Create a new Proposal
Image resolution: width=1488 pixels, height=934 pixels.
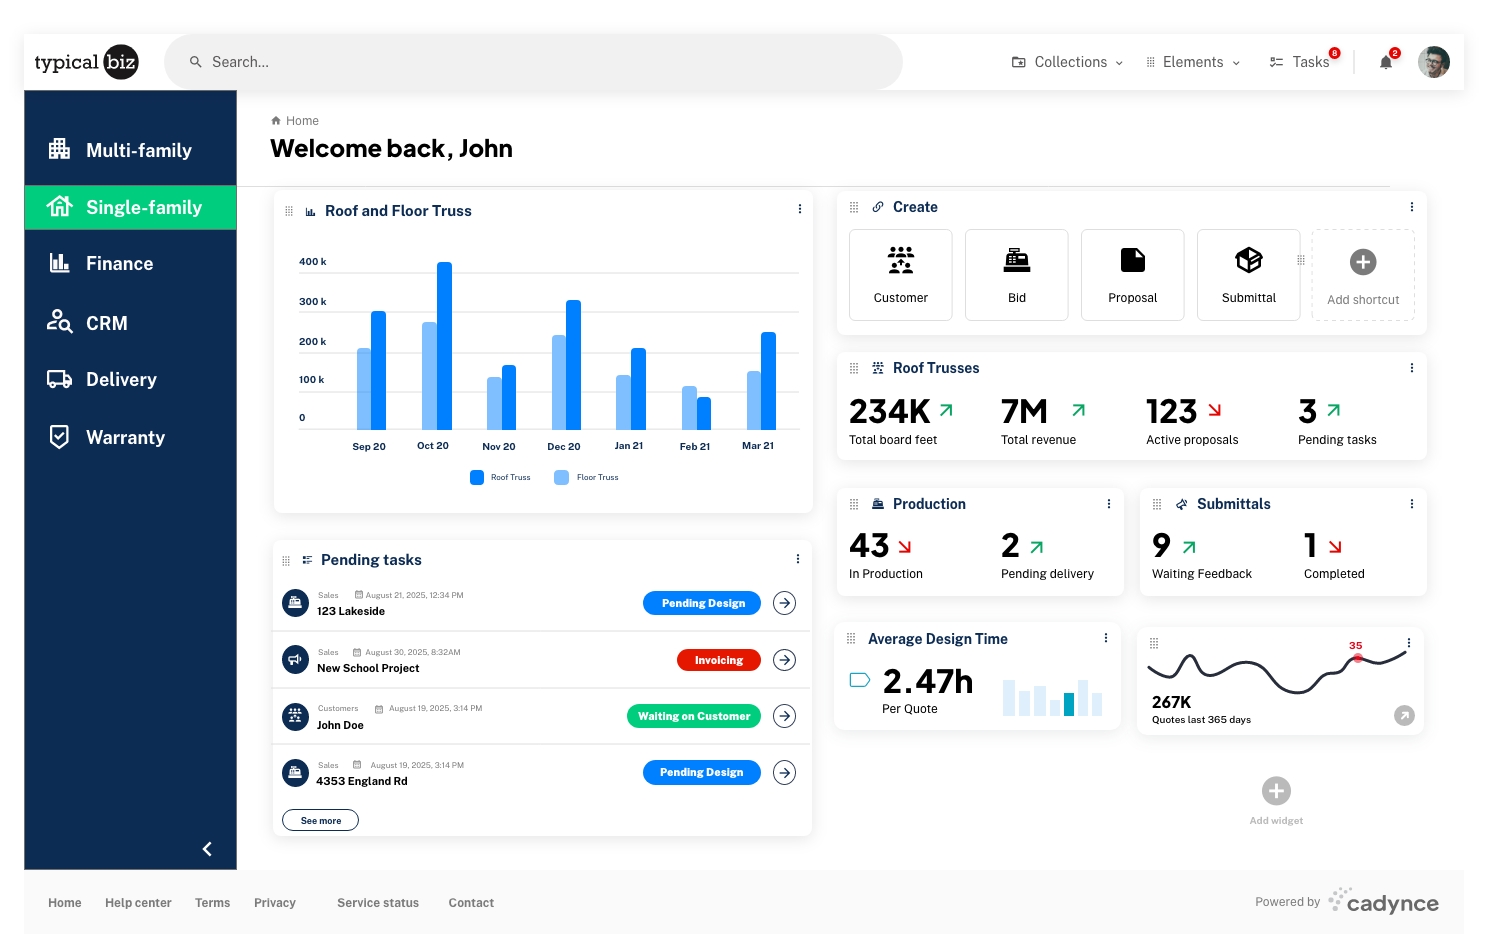click(x=1133, y=275)
